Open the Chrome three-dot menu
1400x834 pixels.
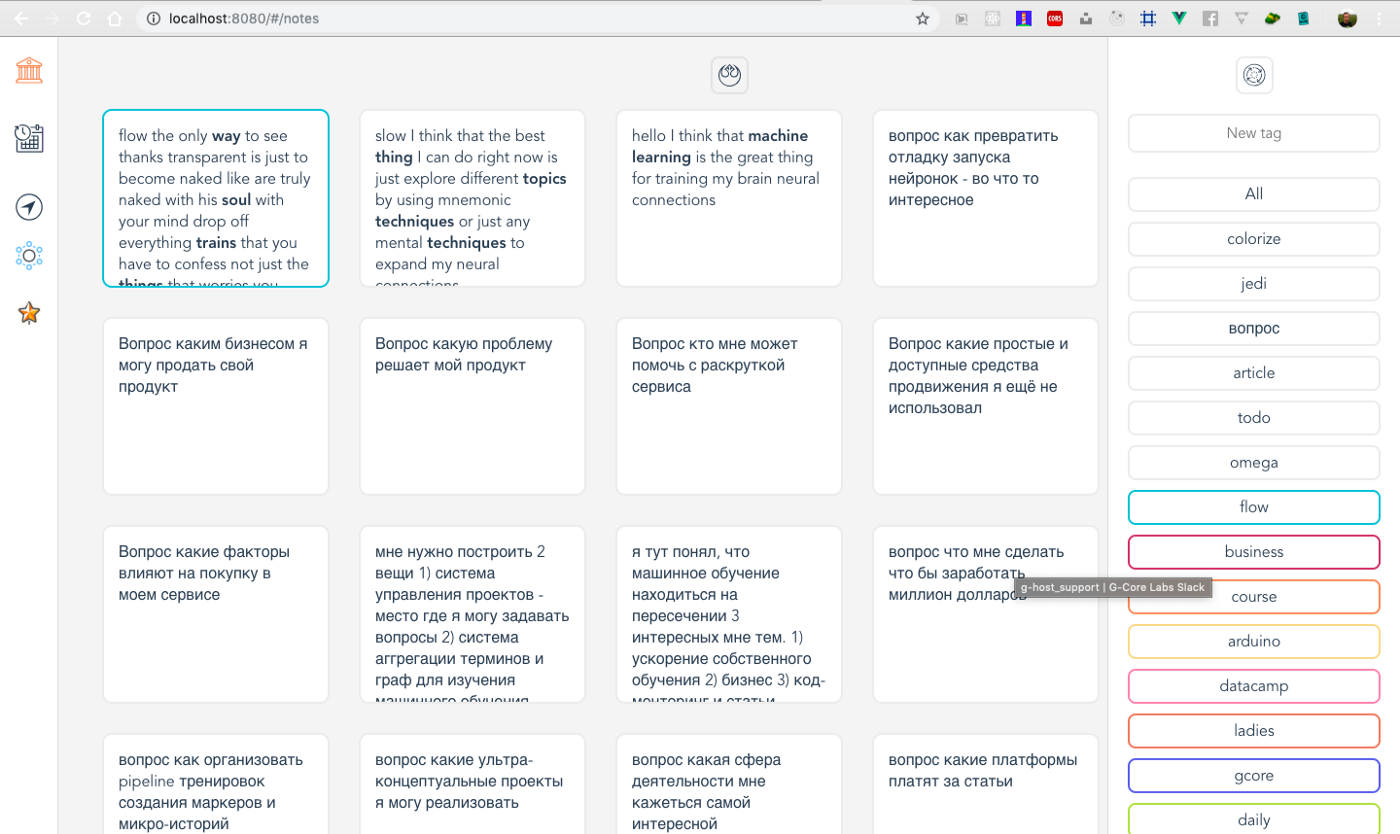[1380, 18]
